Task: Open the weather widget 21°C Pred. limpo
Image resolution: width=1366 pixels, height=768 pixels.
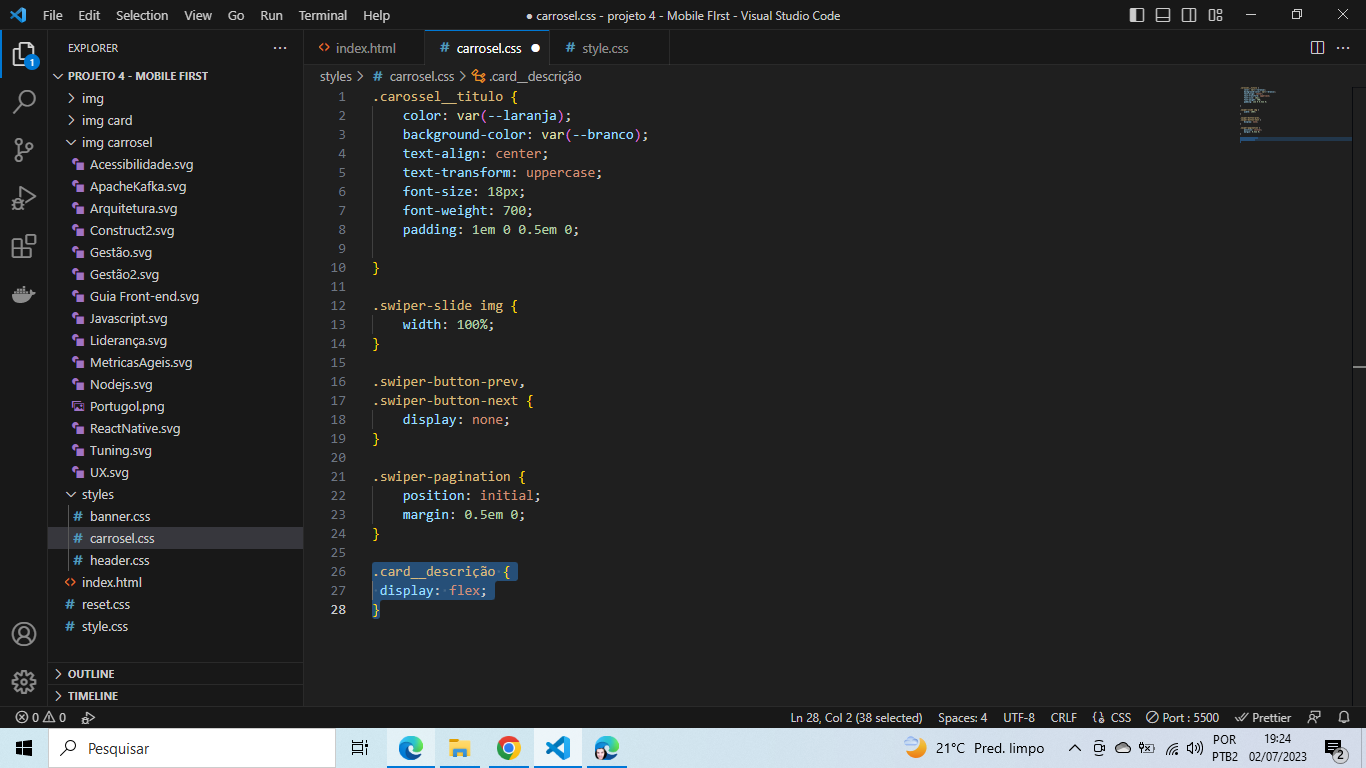Action: [974, 748]
